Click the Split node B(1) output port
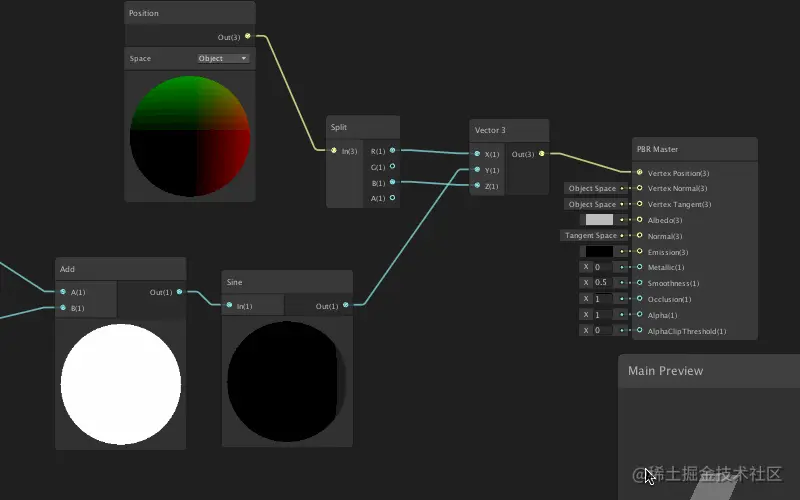Image resolution: width=800 pixels, height=500 pixels. (x=392, y=182)
